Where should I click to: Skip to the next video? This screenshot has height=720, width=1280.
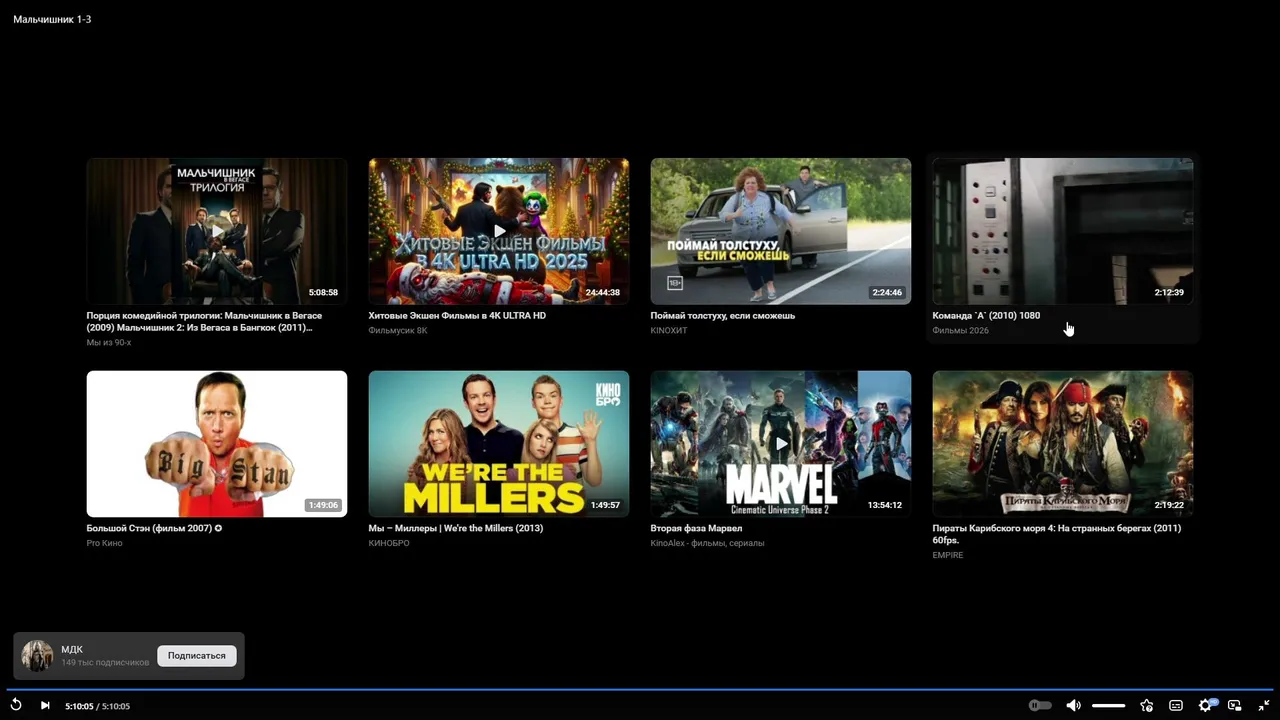click(x=45, y=705)
